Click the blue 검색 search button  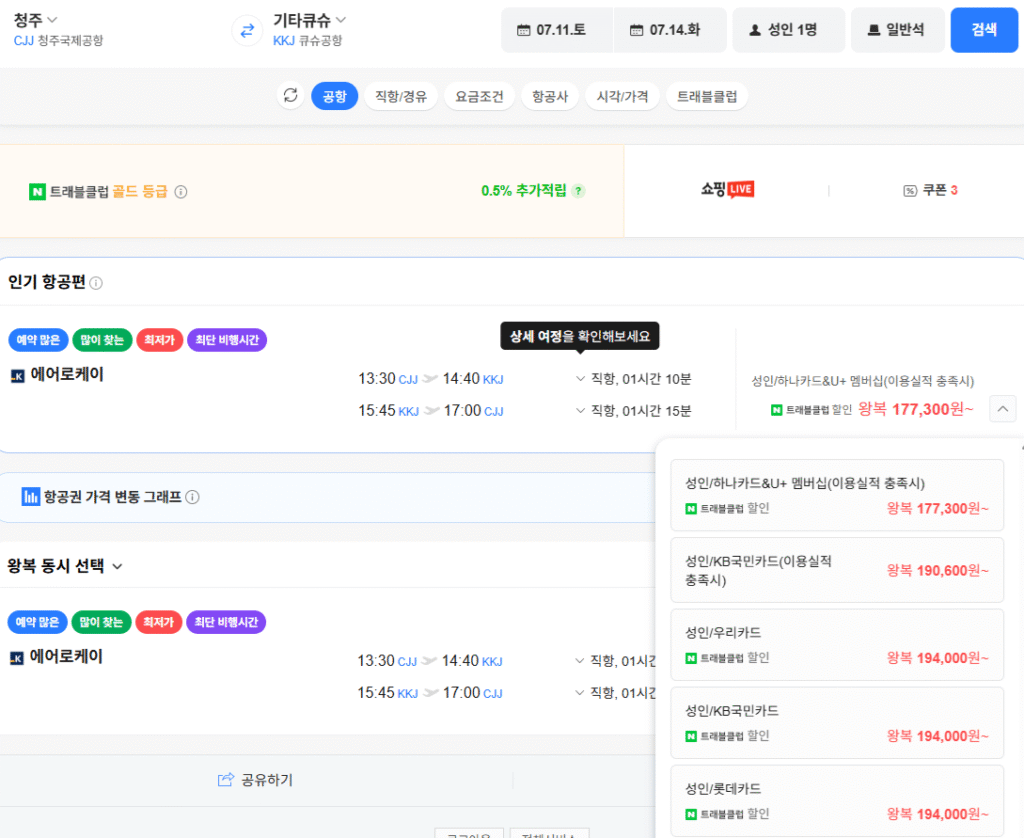pos(984,30)
